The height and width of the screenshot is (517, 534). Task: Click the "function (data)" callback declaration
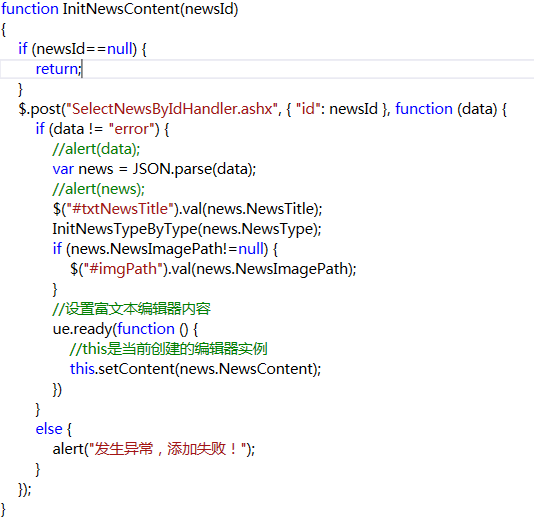[446, 109]
